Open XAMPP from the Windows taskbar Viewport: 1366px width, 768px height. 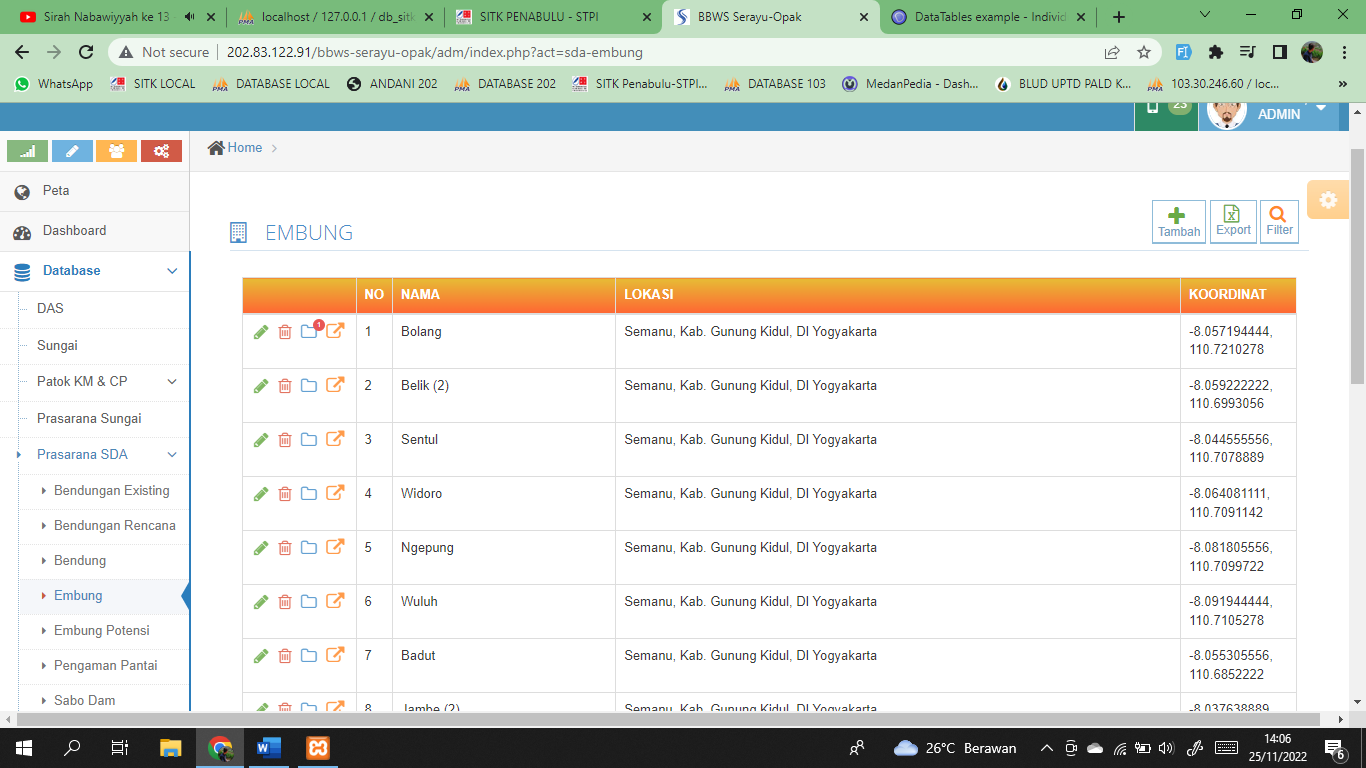click(x=318, y=747)
